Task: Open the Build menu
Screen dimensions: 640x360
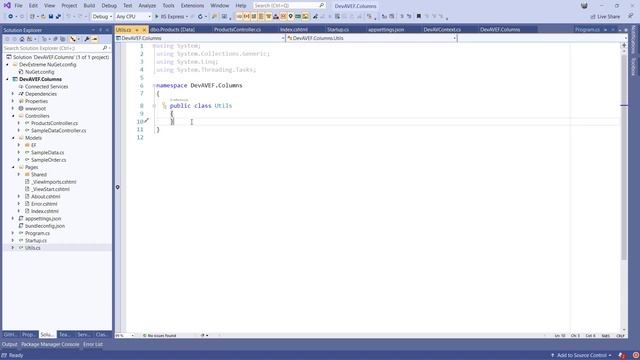Action: pos(89,6)
